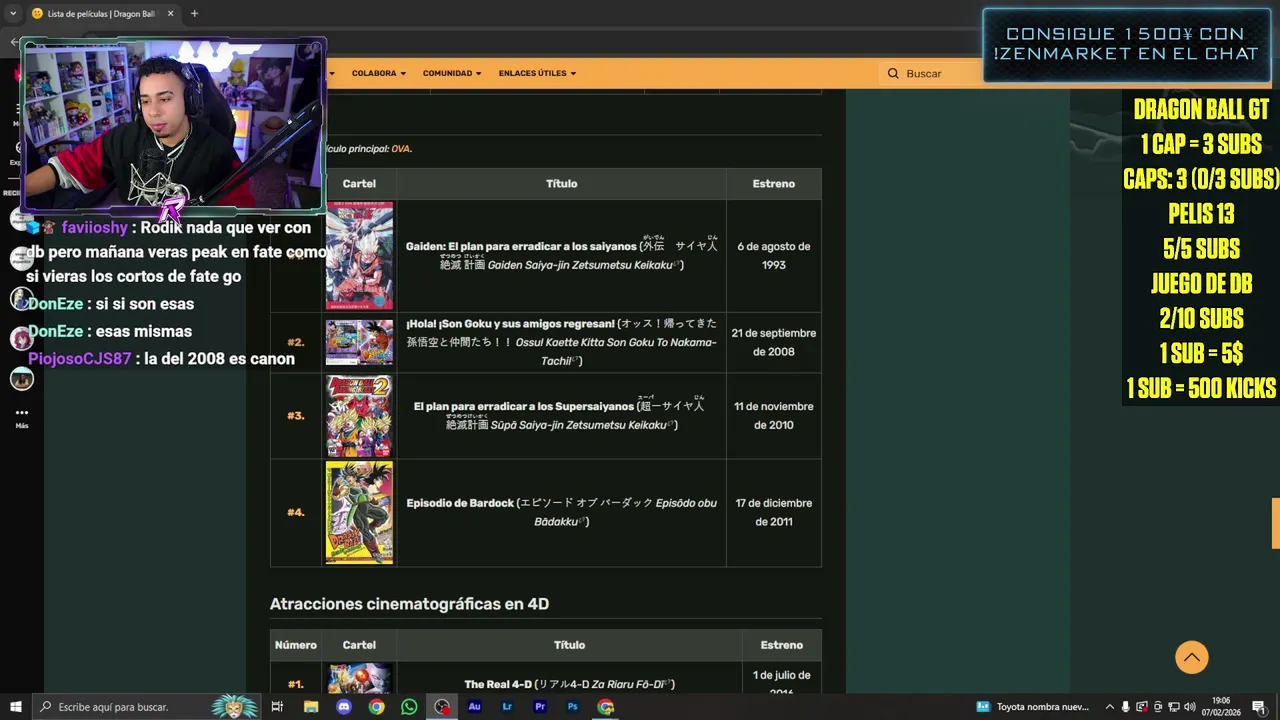The image size is (1280, 720).
Task: Open the Windows notification center
Action: 1259,707
